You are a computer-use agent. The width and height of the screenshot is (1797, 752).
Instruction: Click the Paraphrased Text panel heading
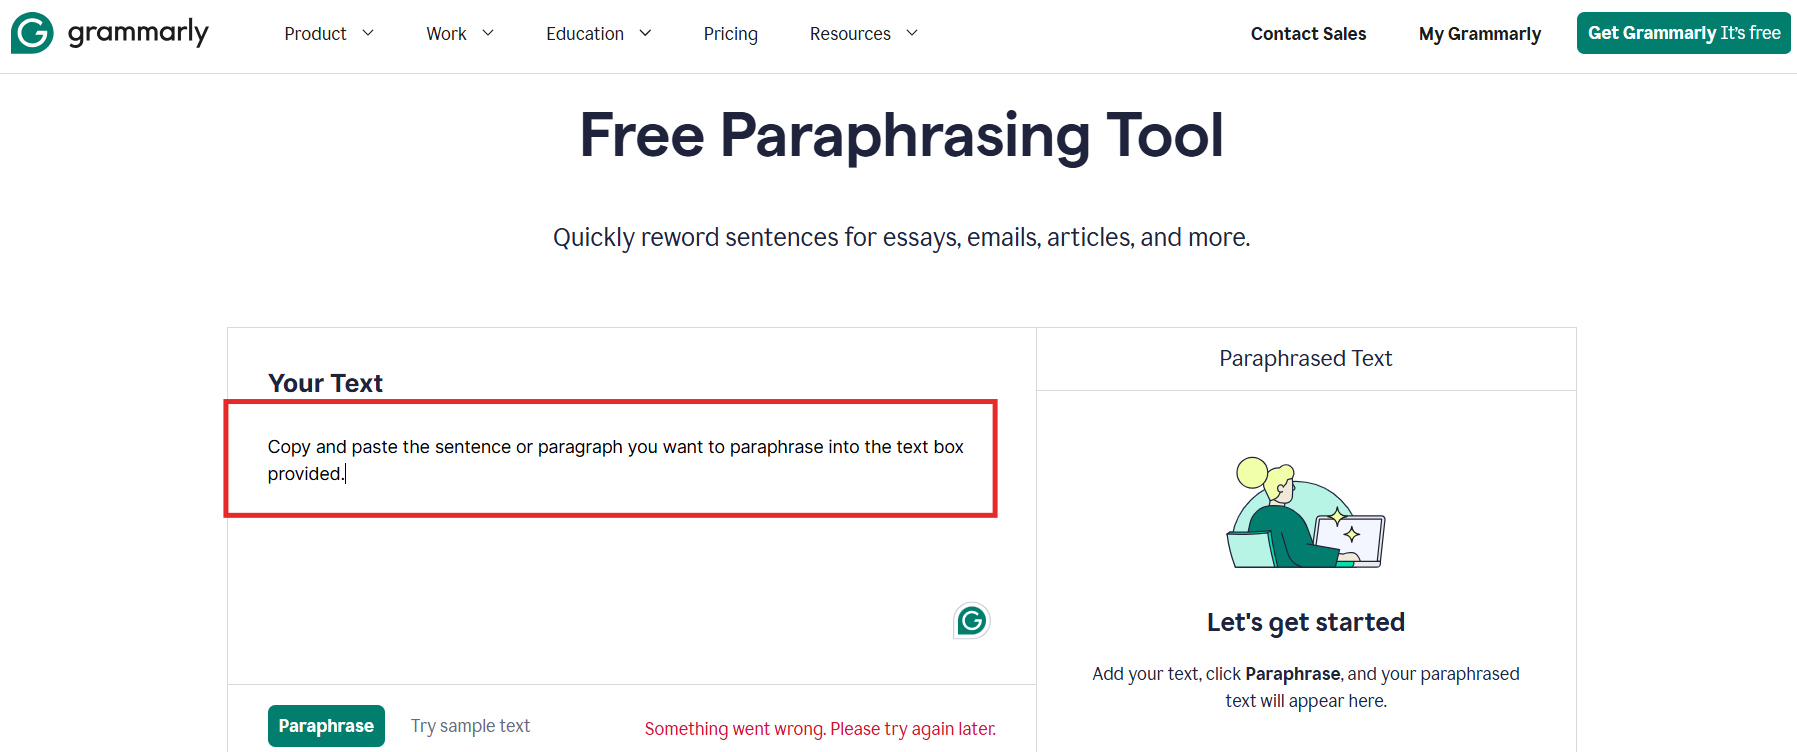[1305, 359]
